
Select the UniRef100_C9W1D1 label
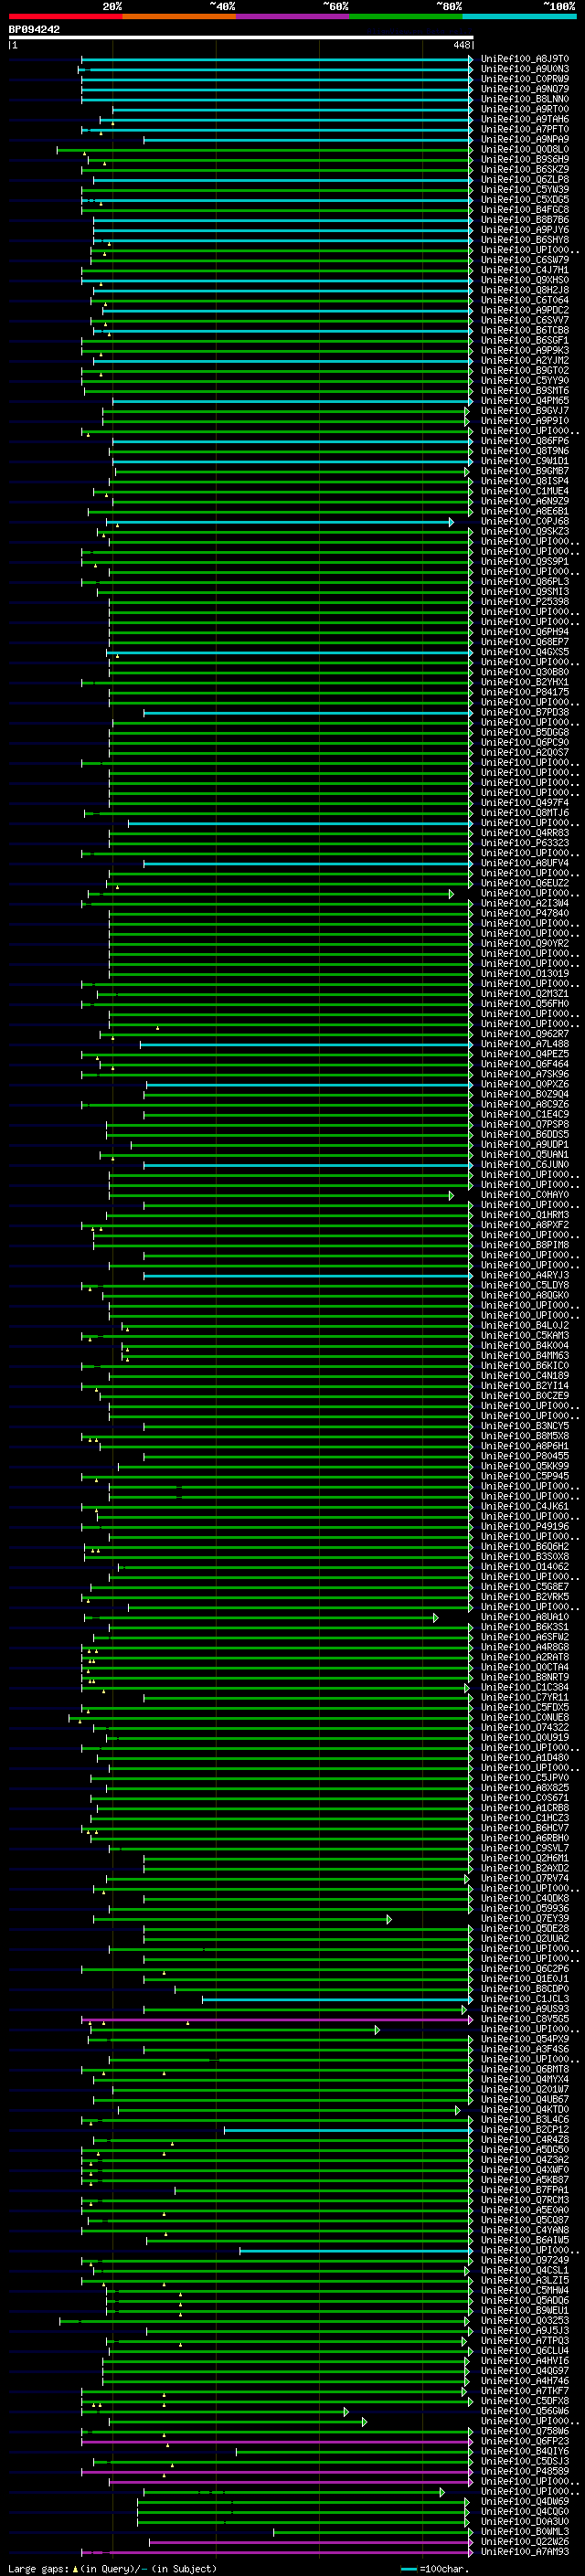525,461
